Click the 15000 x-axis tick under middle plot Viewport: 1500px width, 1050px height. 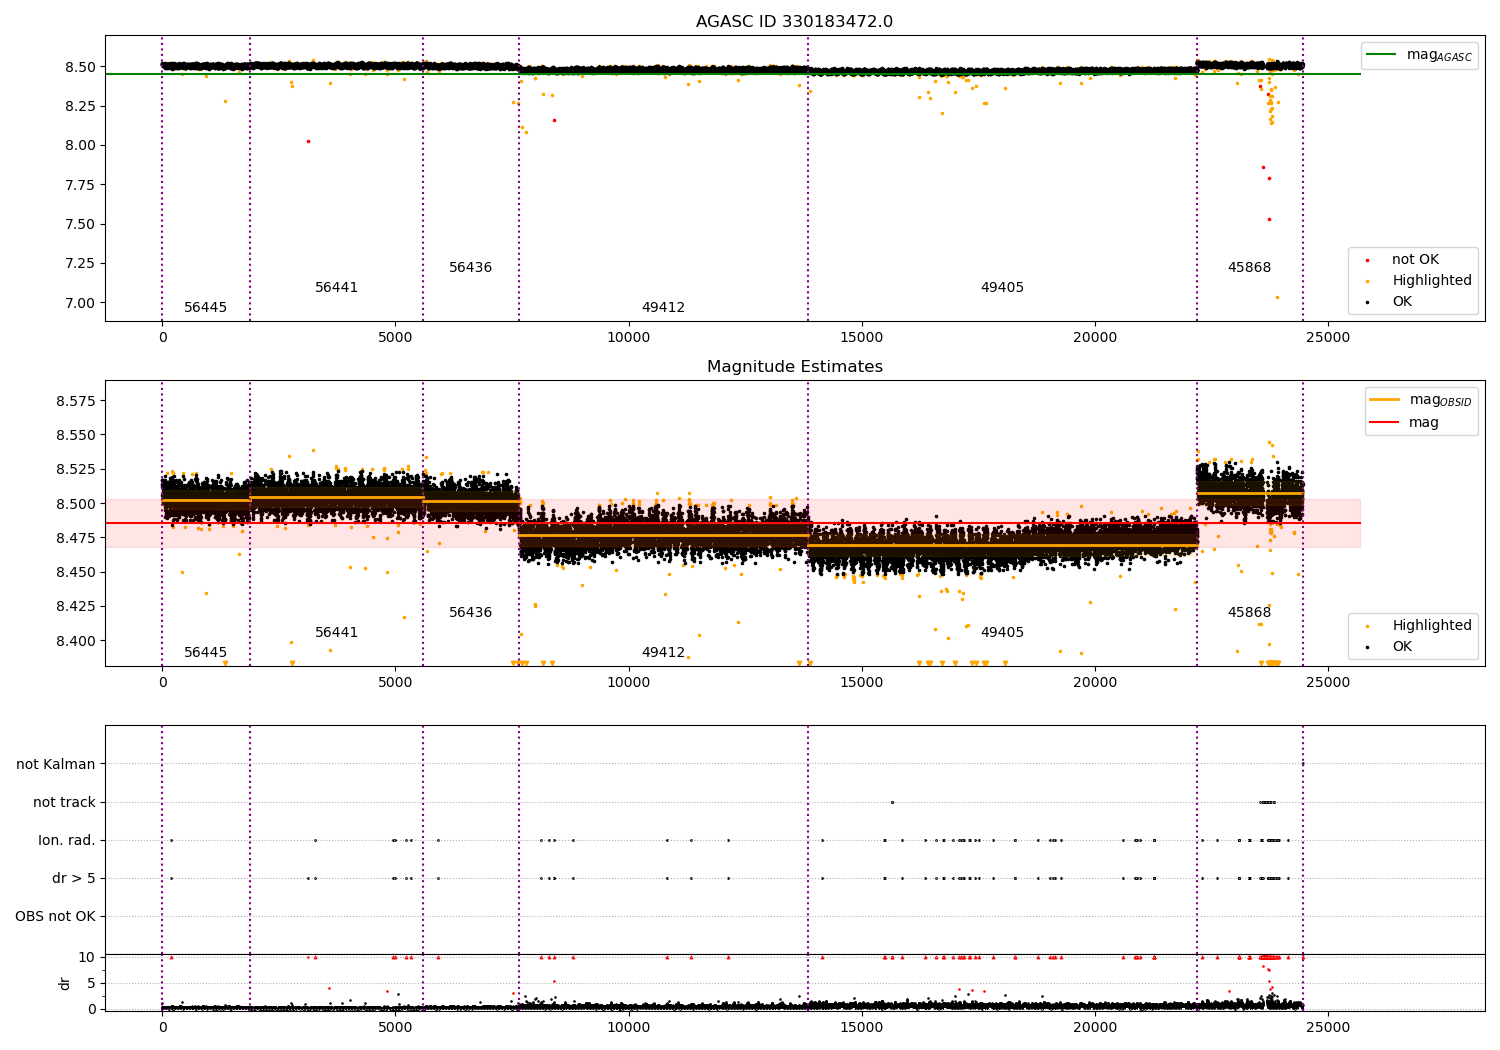click(861, 683)
